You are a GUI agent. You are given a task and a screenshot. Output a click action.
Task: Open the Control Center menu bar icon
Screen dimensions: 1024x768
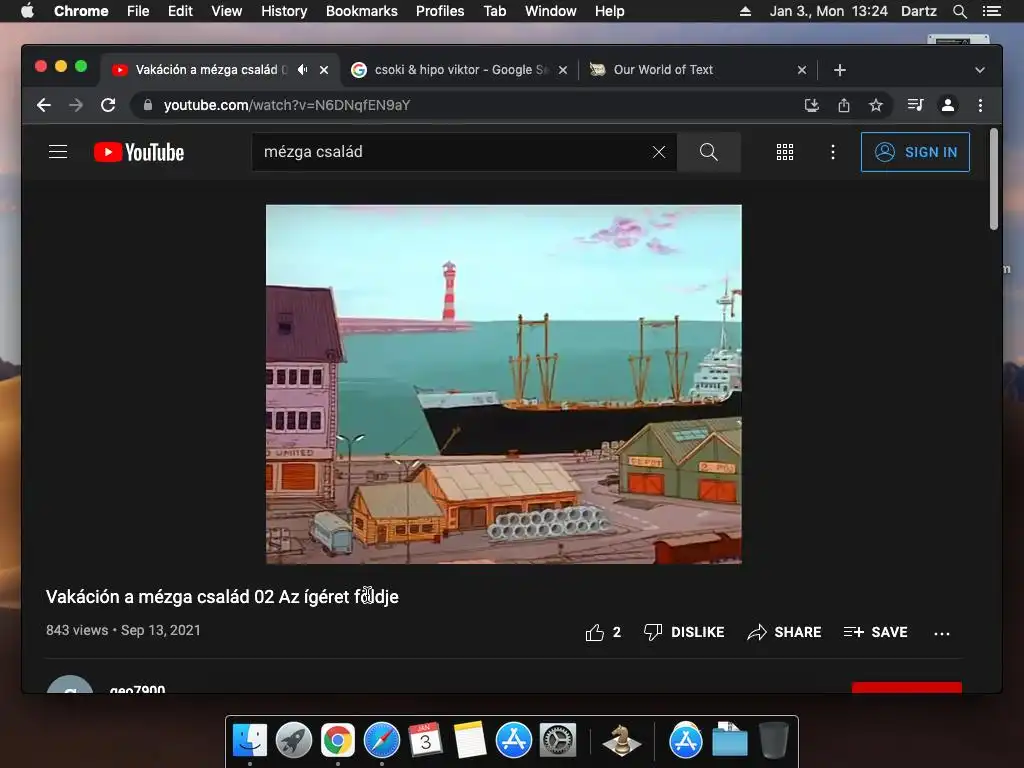[991, 11]
